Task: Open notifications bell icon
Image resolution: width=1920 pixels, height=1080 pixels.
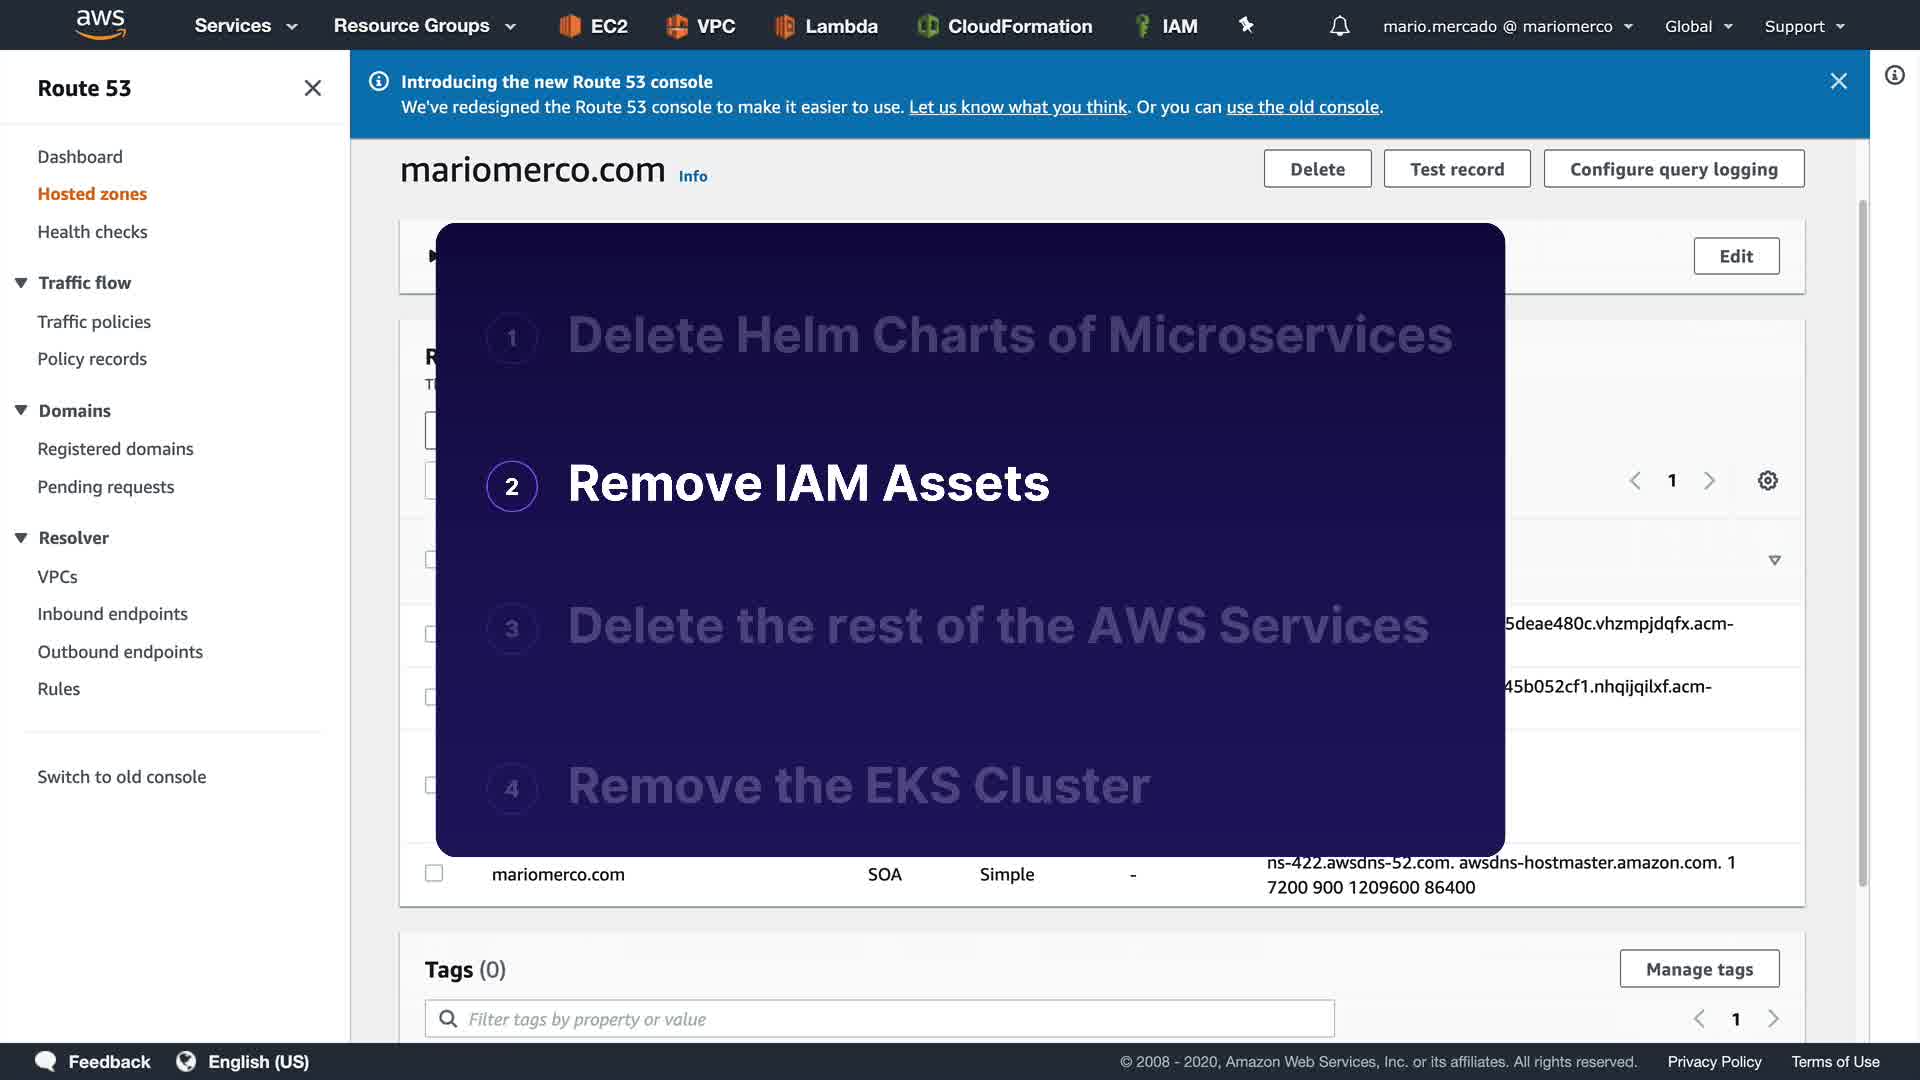Action: click(x=1339, y=26)
